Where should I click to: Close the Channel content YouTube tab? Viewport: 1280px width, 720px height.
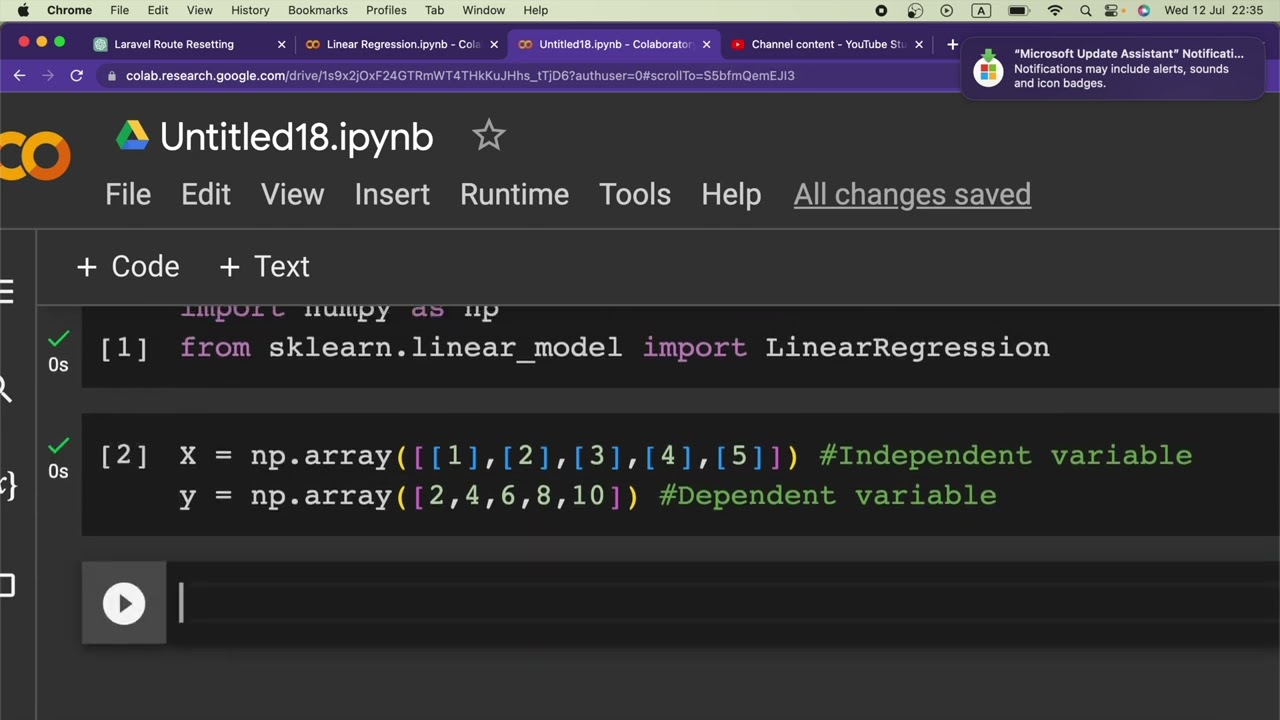[x=919, y=44]
